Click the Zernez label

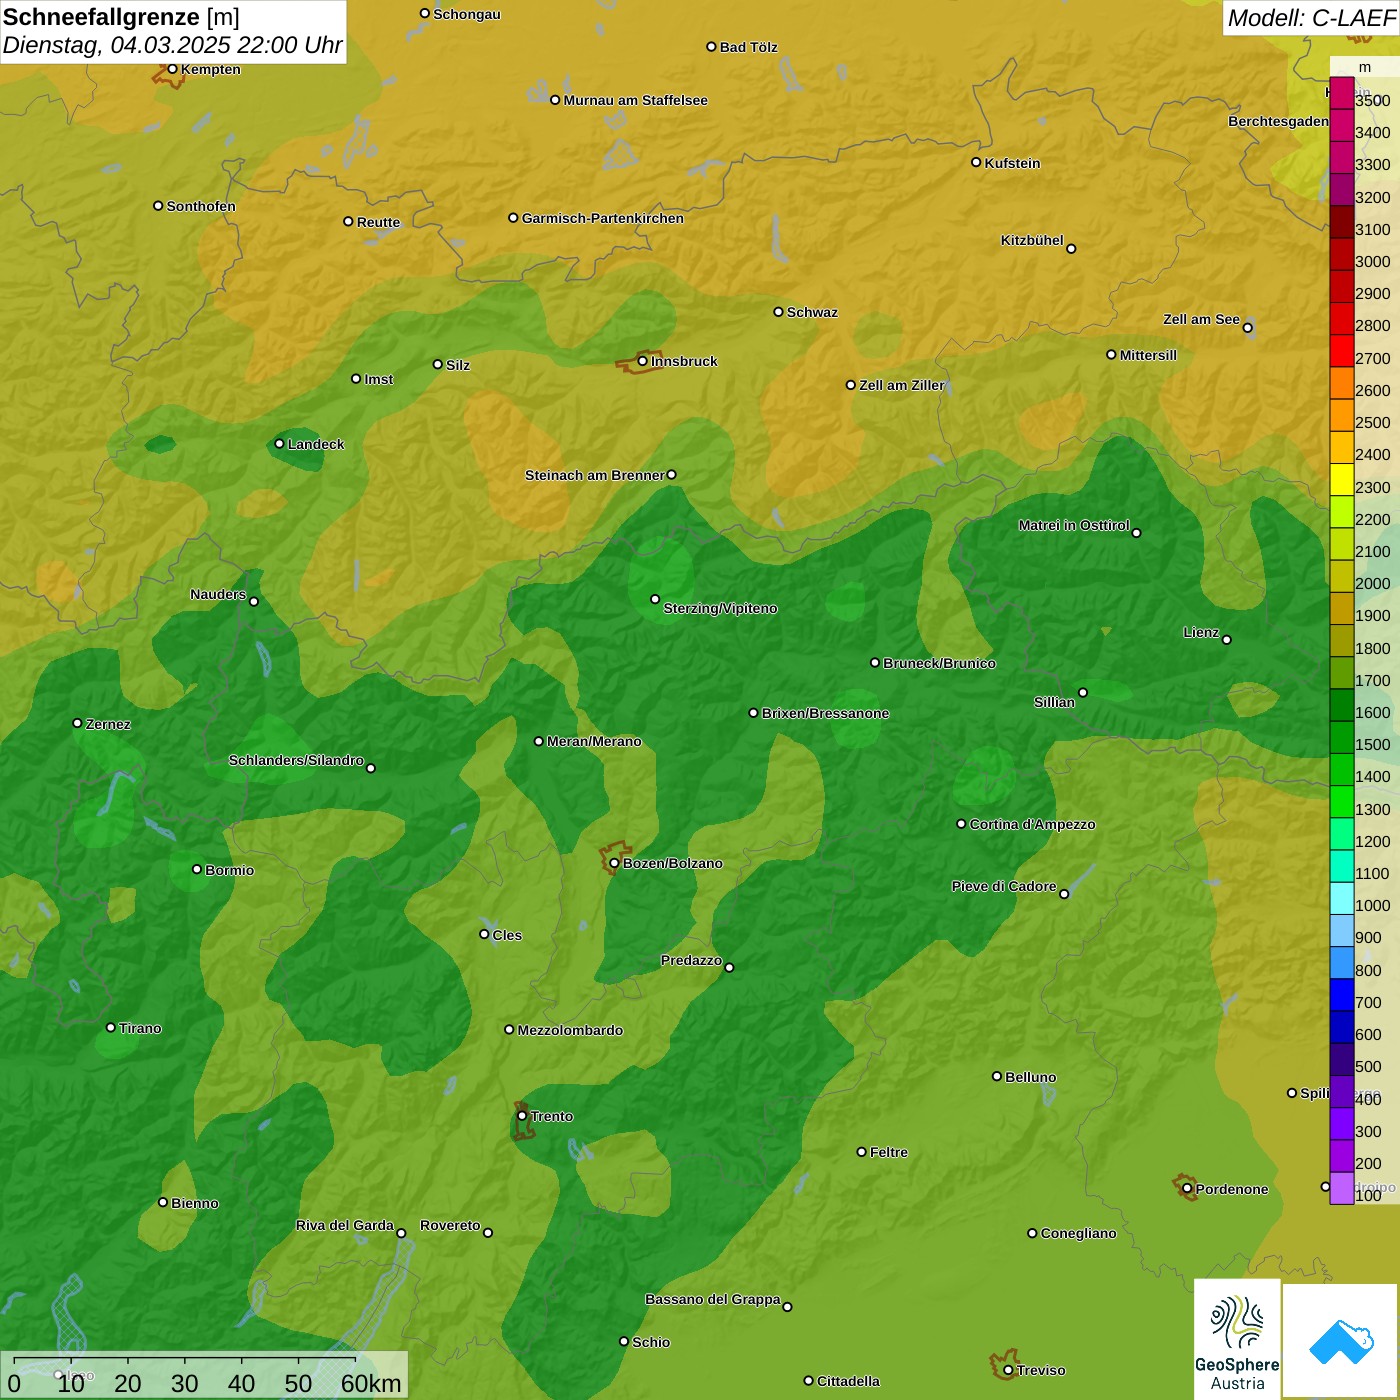pos(108,724)
